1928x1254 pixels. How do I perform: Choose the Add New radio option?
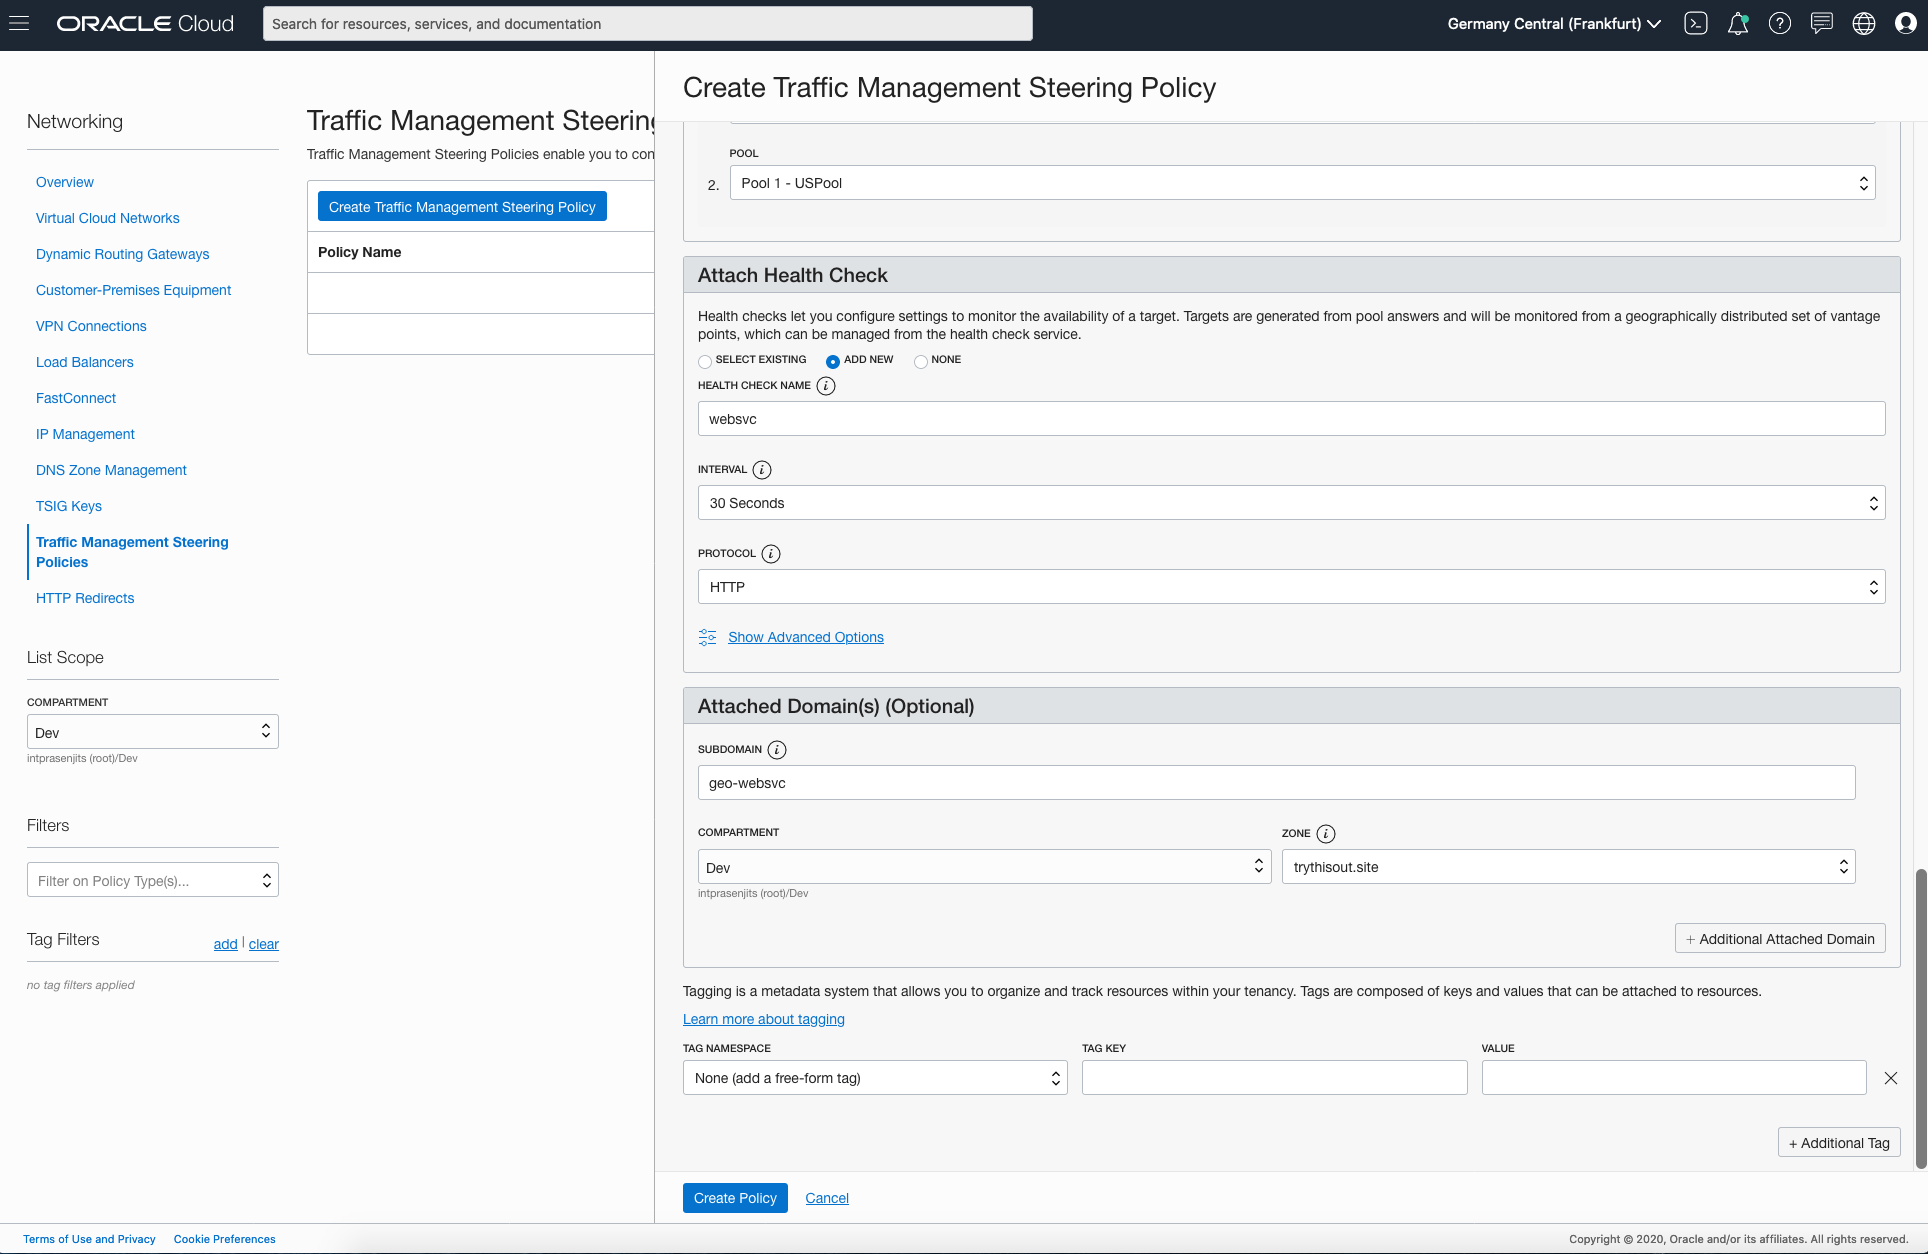point(833,361)
